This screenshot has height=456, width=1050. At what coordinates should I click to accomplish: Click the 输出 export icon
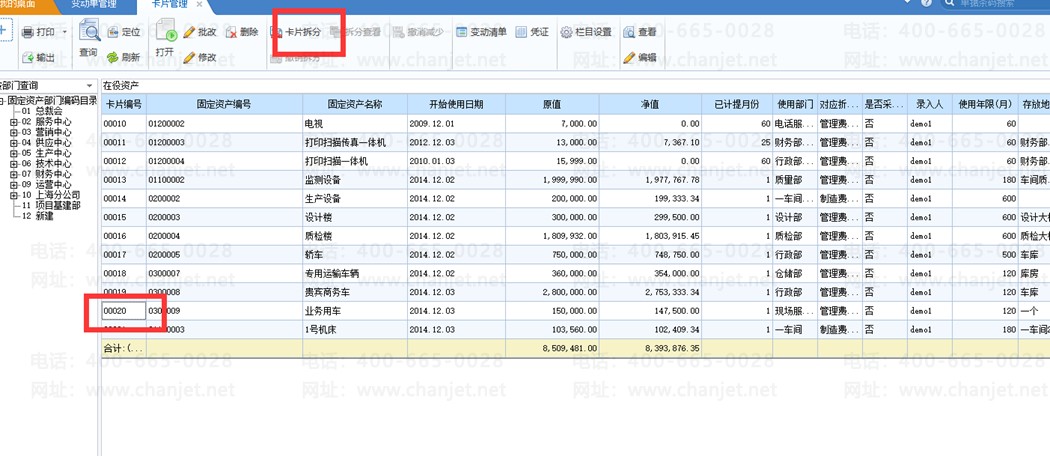pos(27,58)
